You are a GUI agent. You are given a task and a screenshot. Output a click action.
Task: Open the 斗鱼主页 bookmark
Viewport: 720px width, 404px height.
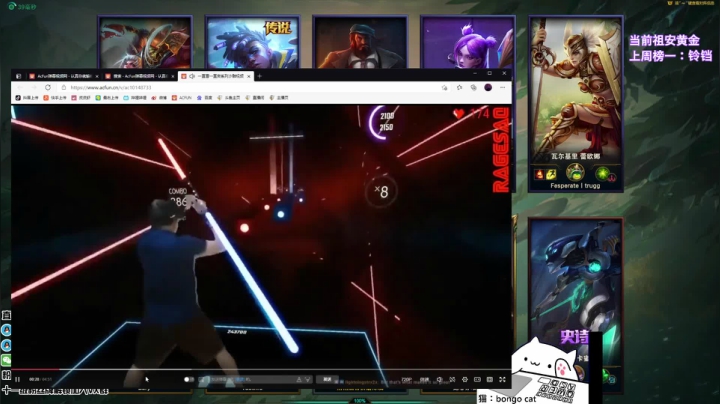click(229, 98)
